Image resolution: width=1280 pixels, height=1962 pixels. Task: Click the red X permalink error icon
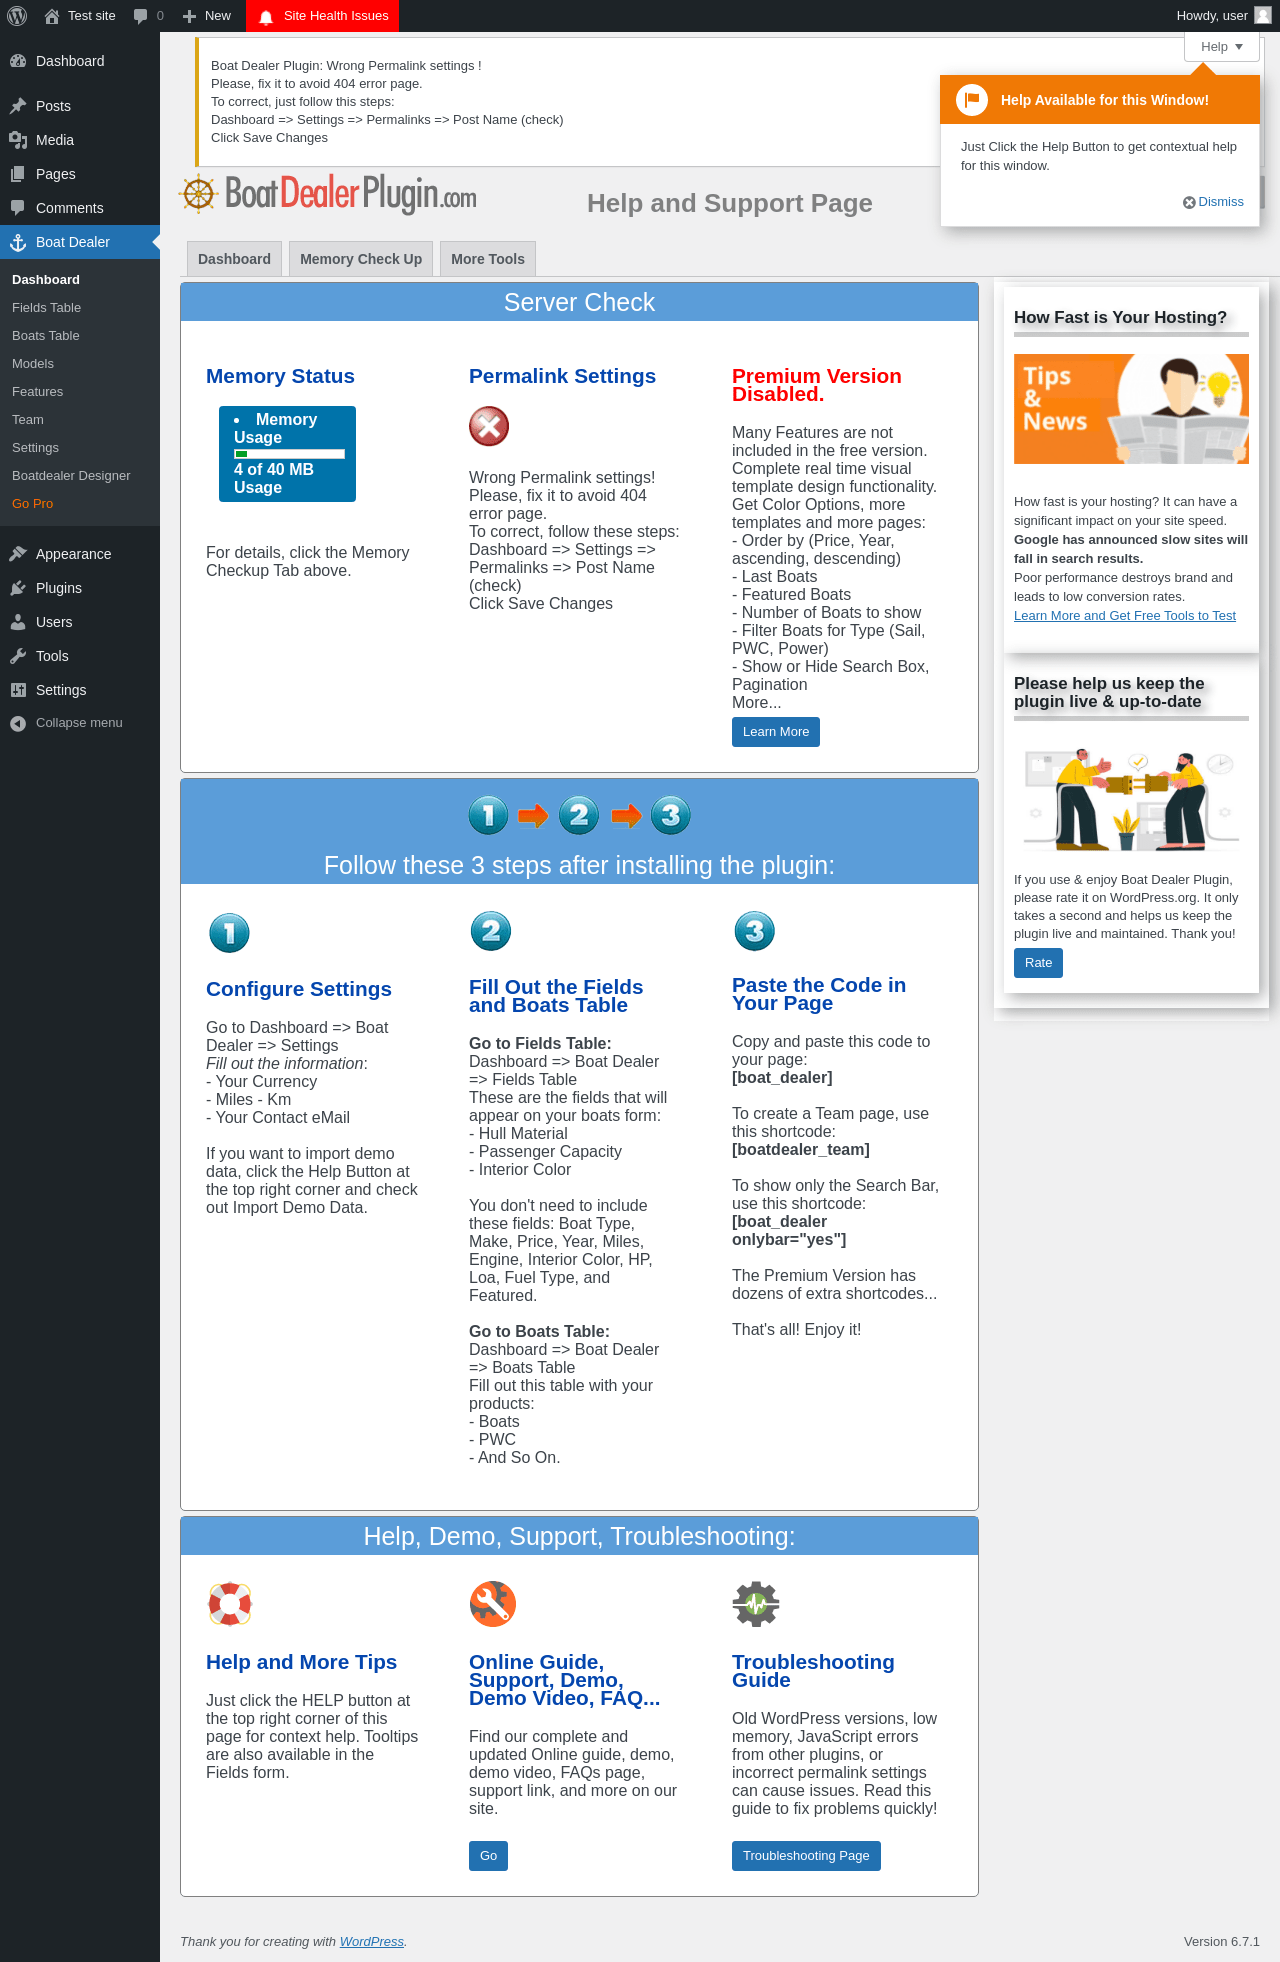tap(489, 426)
